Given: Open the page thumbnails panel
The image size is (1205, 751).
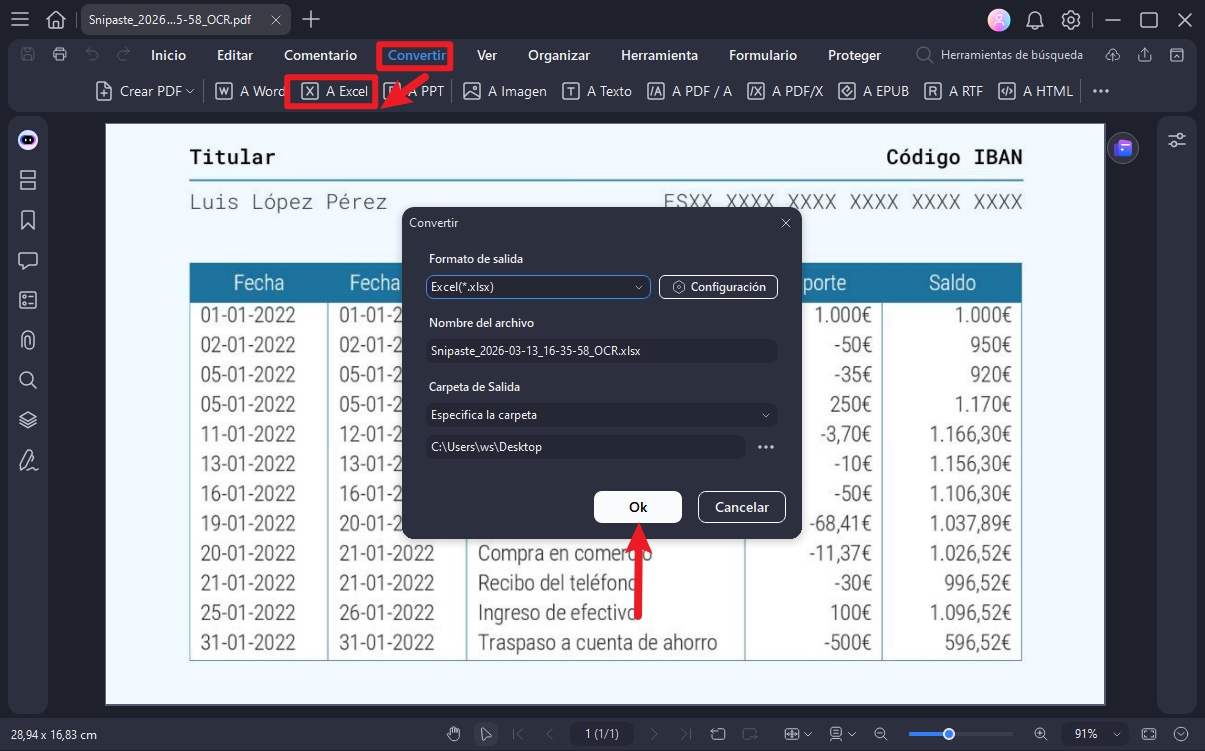Looking at the screenshot, I should (27, 180).
